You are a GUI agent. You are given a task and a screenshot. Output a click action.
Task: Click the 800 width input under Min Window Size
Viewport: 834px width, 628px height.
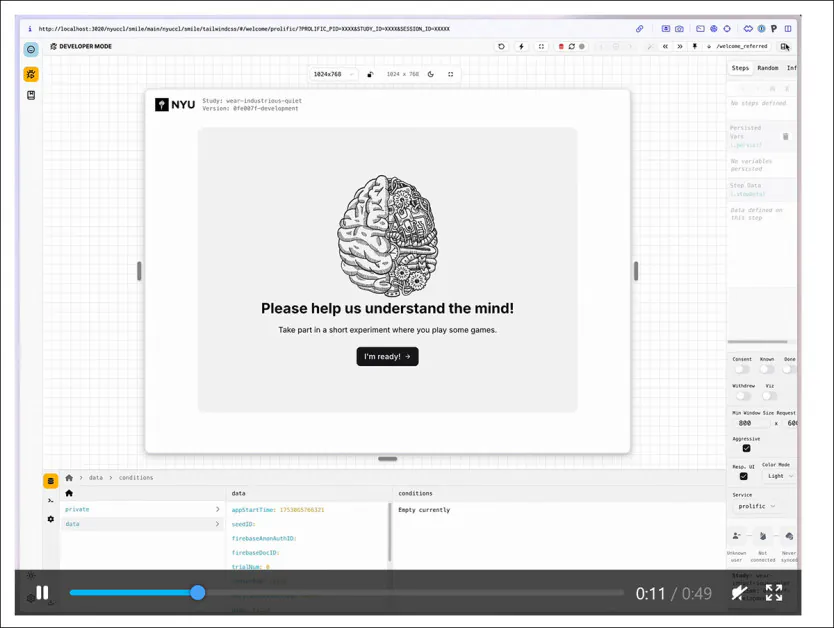(x=743, y=421)
